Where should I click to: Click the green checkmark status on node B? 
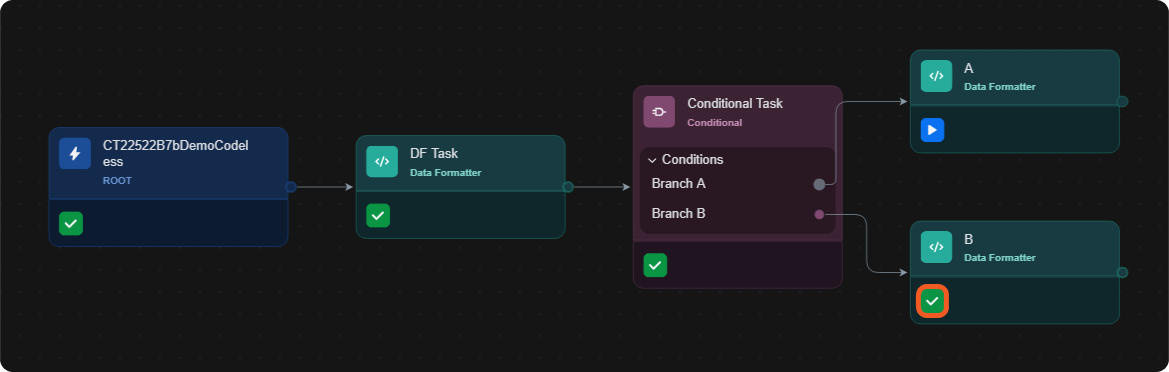point(933,301)
